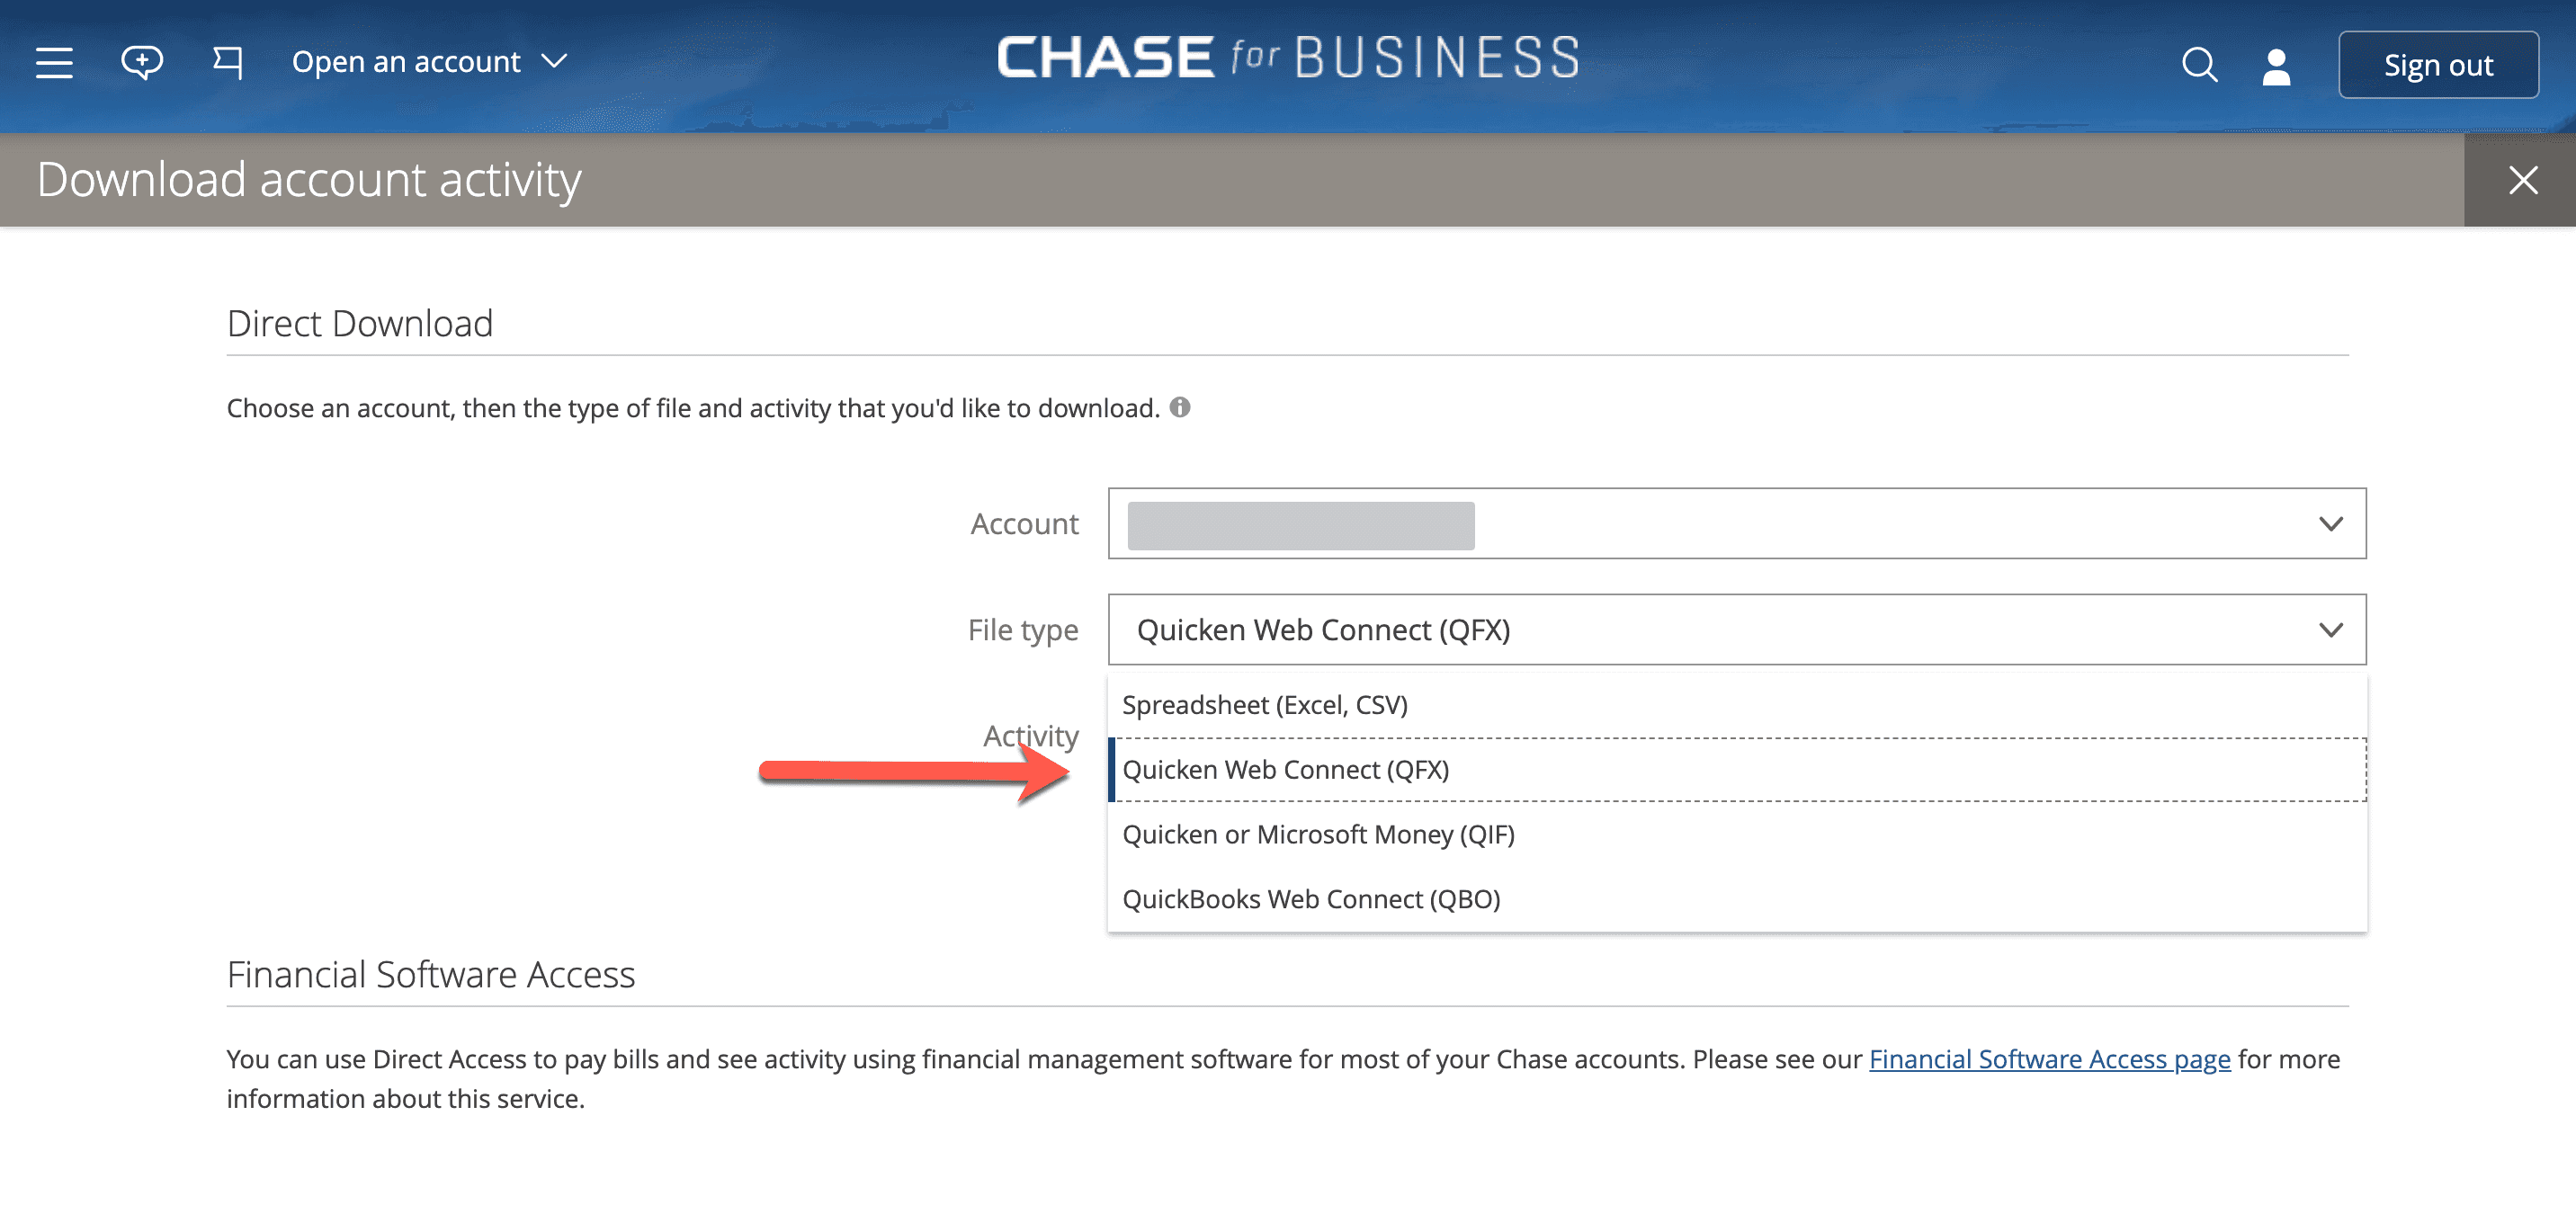Viewport: 2576px width, 1223px height.
Task: Click the Direct Download heading
Action: point(360,324)
